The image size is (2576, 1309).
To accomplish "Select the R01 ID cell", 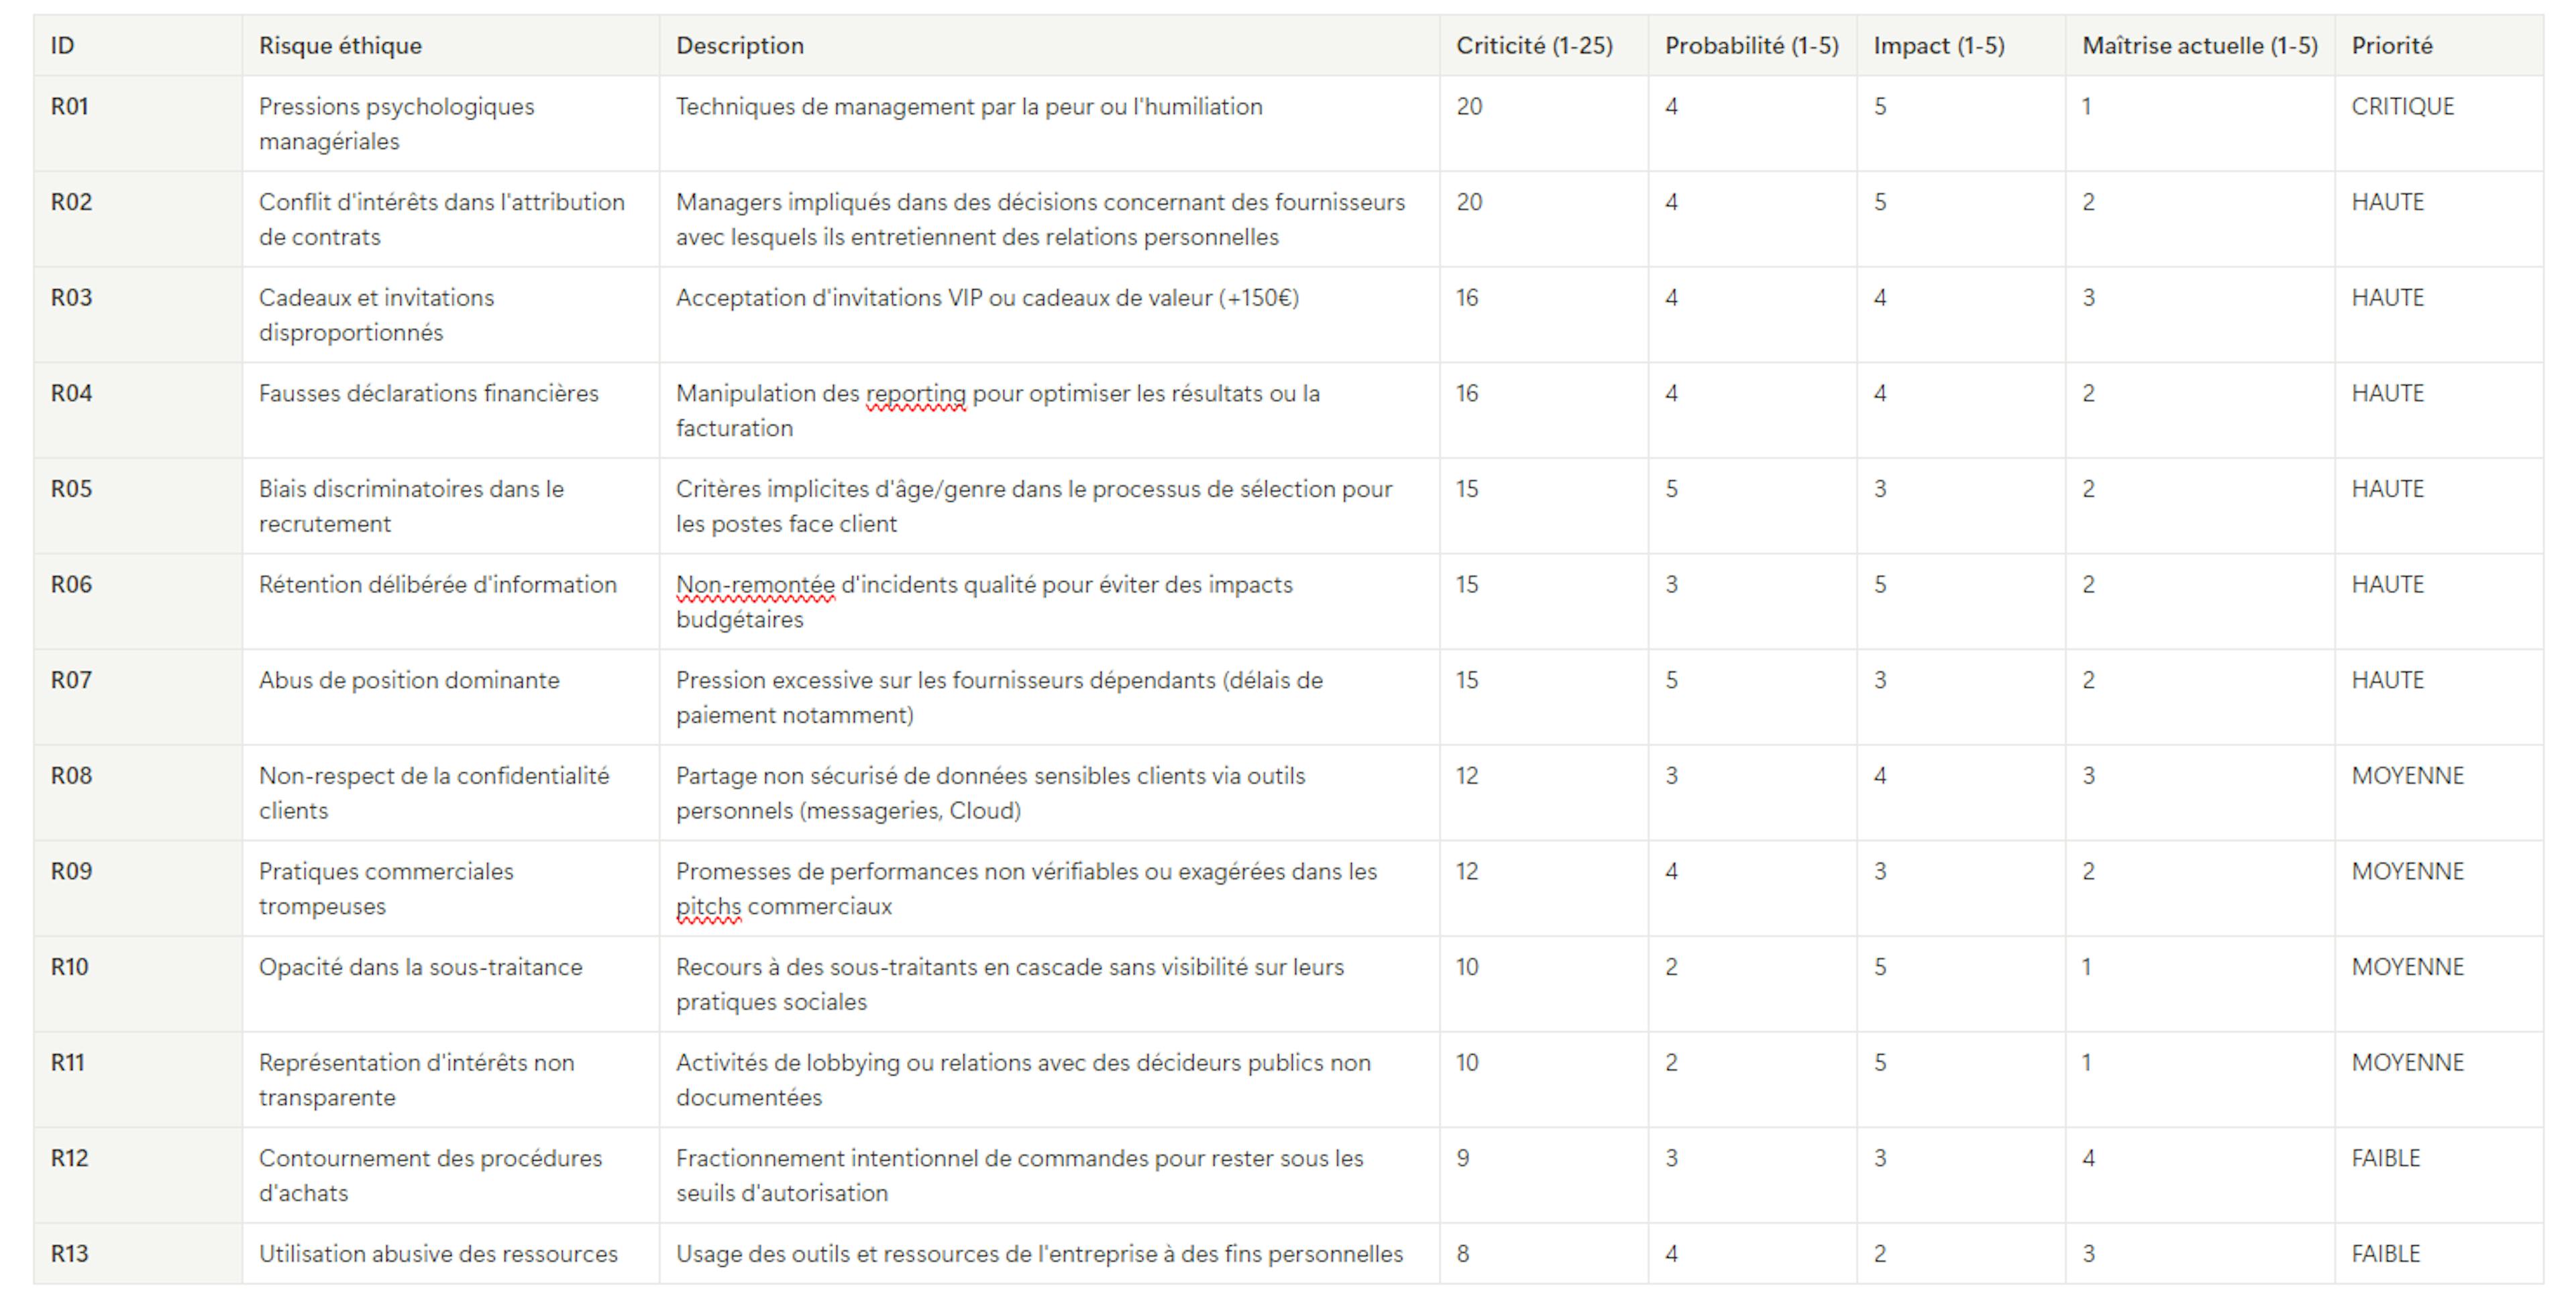I will [x=138, y=123].
